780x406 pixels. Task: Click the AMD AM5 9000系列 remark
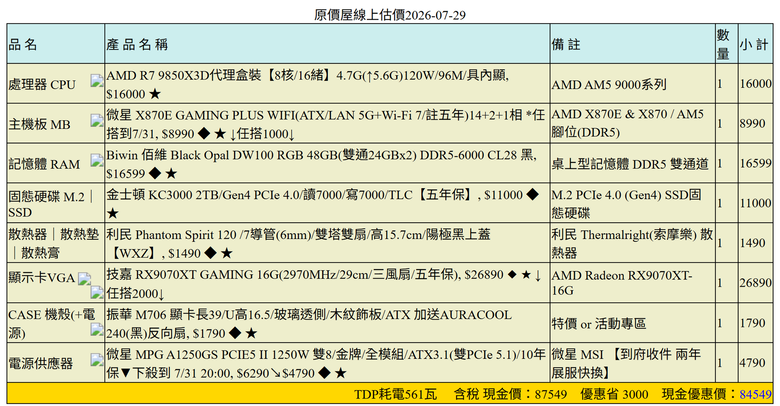click(609, 85)
